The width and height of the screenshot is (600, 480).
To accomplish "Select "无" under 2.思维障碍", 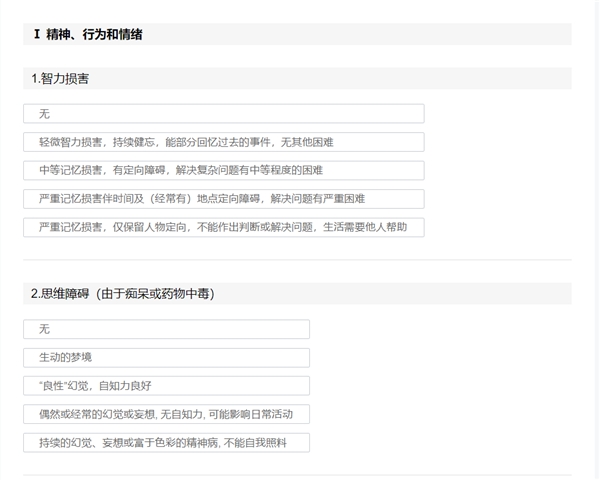I will 166,329.
